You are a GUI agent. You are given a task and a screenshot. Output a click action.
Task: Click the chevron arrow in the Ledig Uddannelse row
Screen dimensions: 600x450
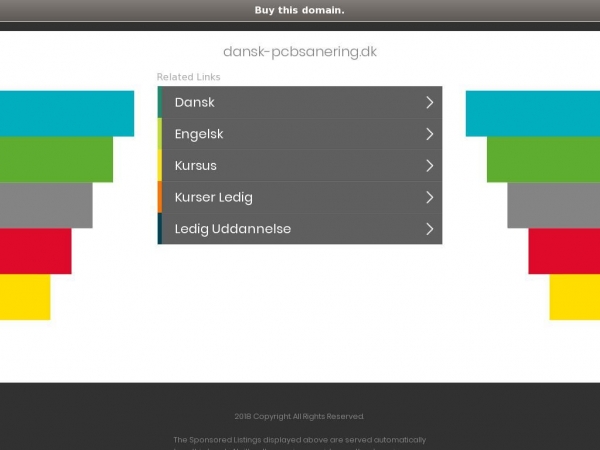tap(430, 229)
